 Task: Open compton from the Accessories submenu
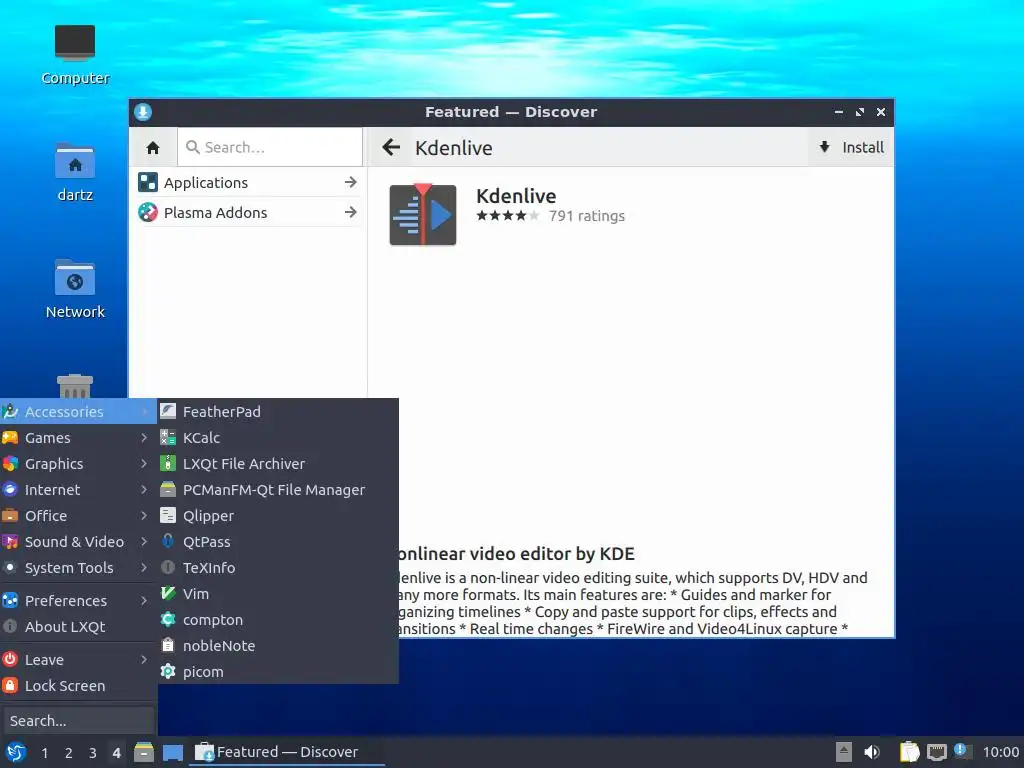point(278,620)
